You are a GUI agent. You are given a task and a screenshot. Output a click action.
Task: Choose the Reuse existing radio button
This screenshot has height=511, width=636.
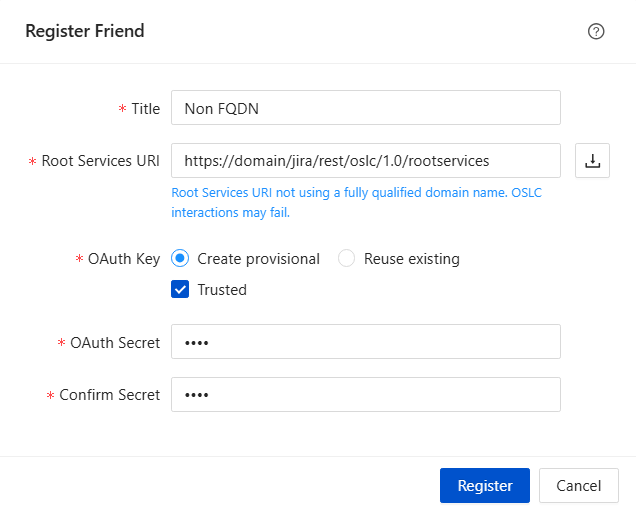(x=347, y=258)
